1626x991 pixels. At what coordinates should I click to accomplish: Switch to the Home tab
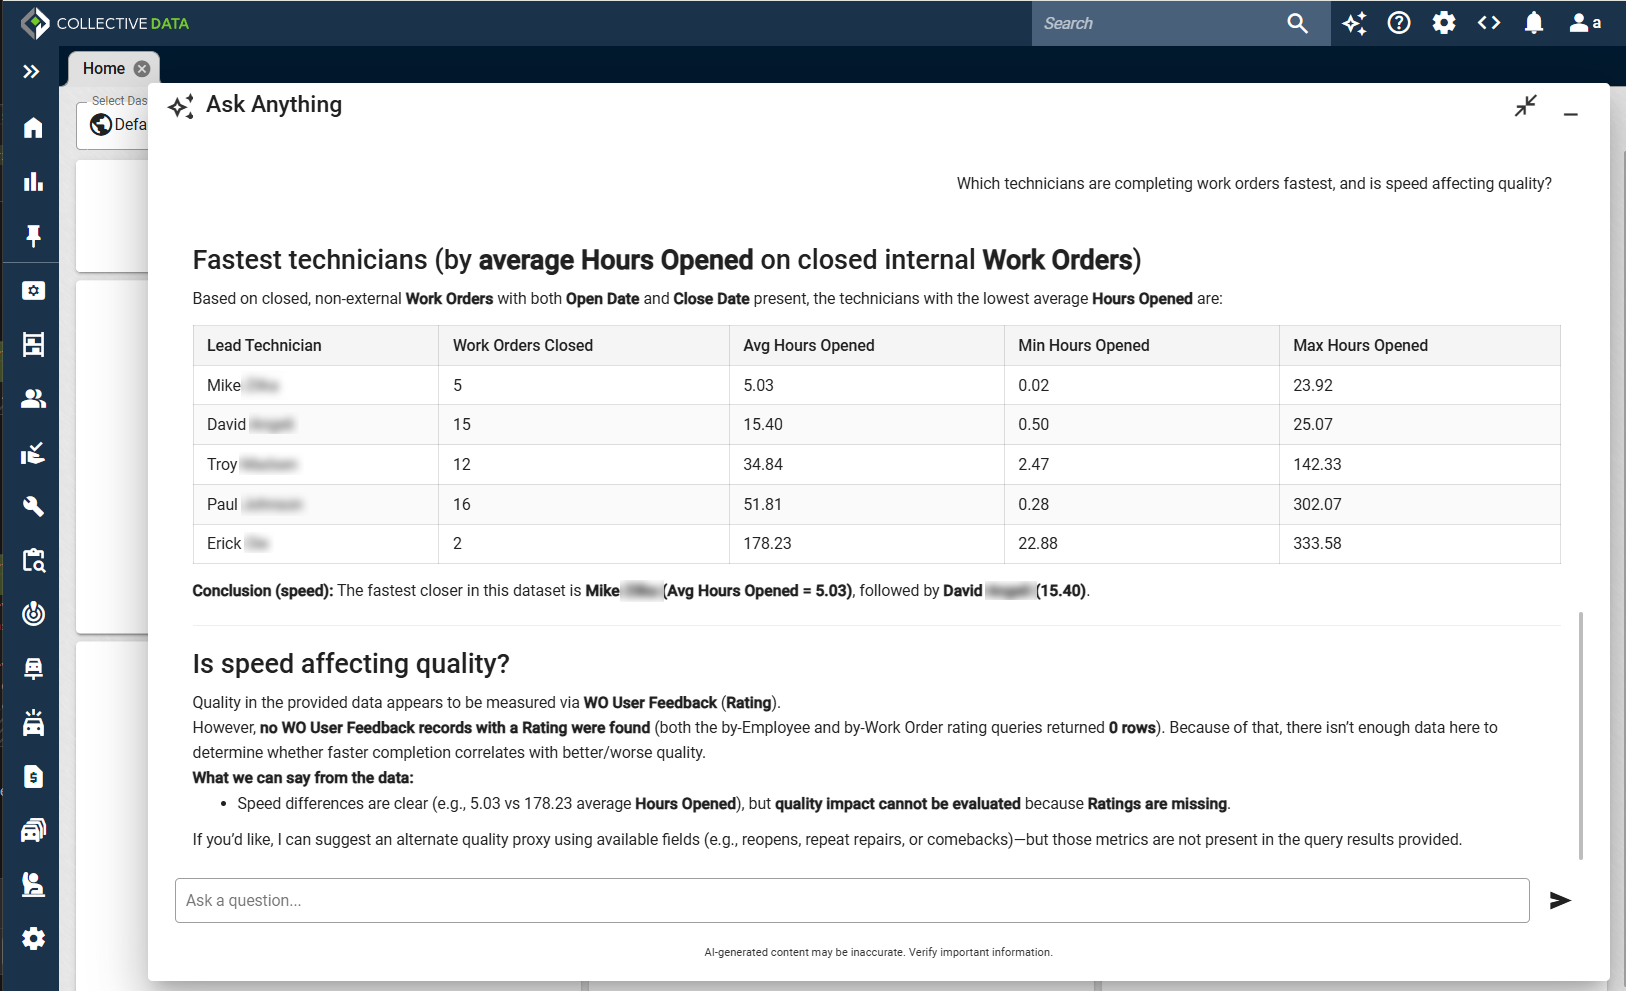click(x=104, y=69)
